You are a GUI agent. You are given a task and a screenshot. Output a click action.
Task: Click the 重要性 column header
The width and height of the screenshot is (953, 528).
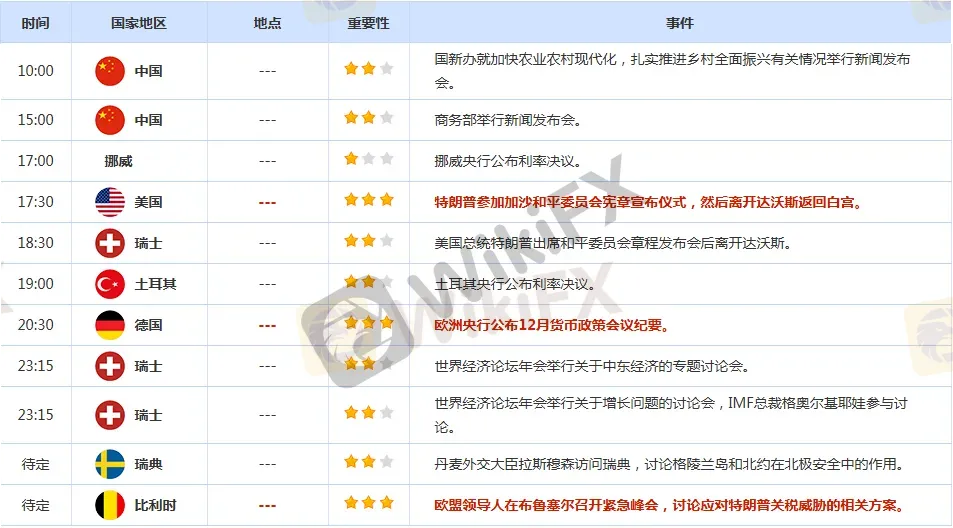point(368,23)
